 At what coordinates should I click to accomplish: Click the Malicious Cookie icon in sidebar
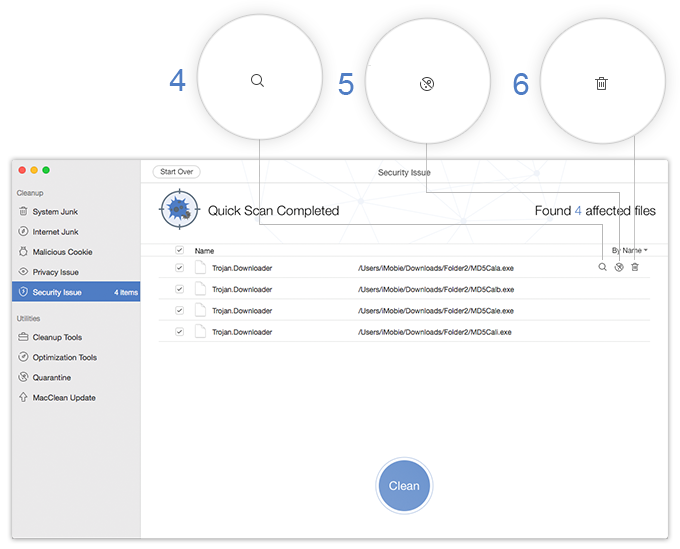[x=23, y=252]
